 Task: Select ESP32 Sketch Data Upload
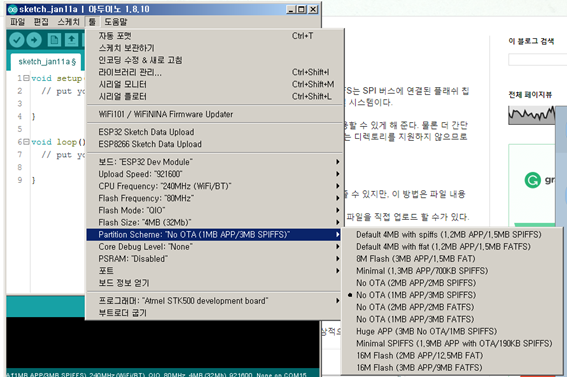click(x=215, y=132)
